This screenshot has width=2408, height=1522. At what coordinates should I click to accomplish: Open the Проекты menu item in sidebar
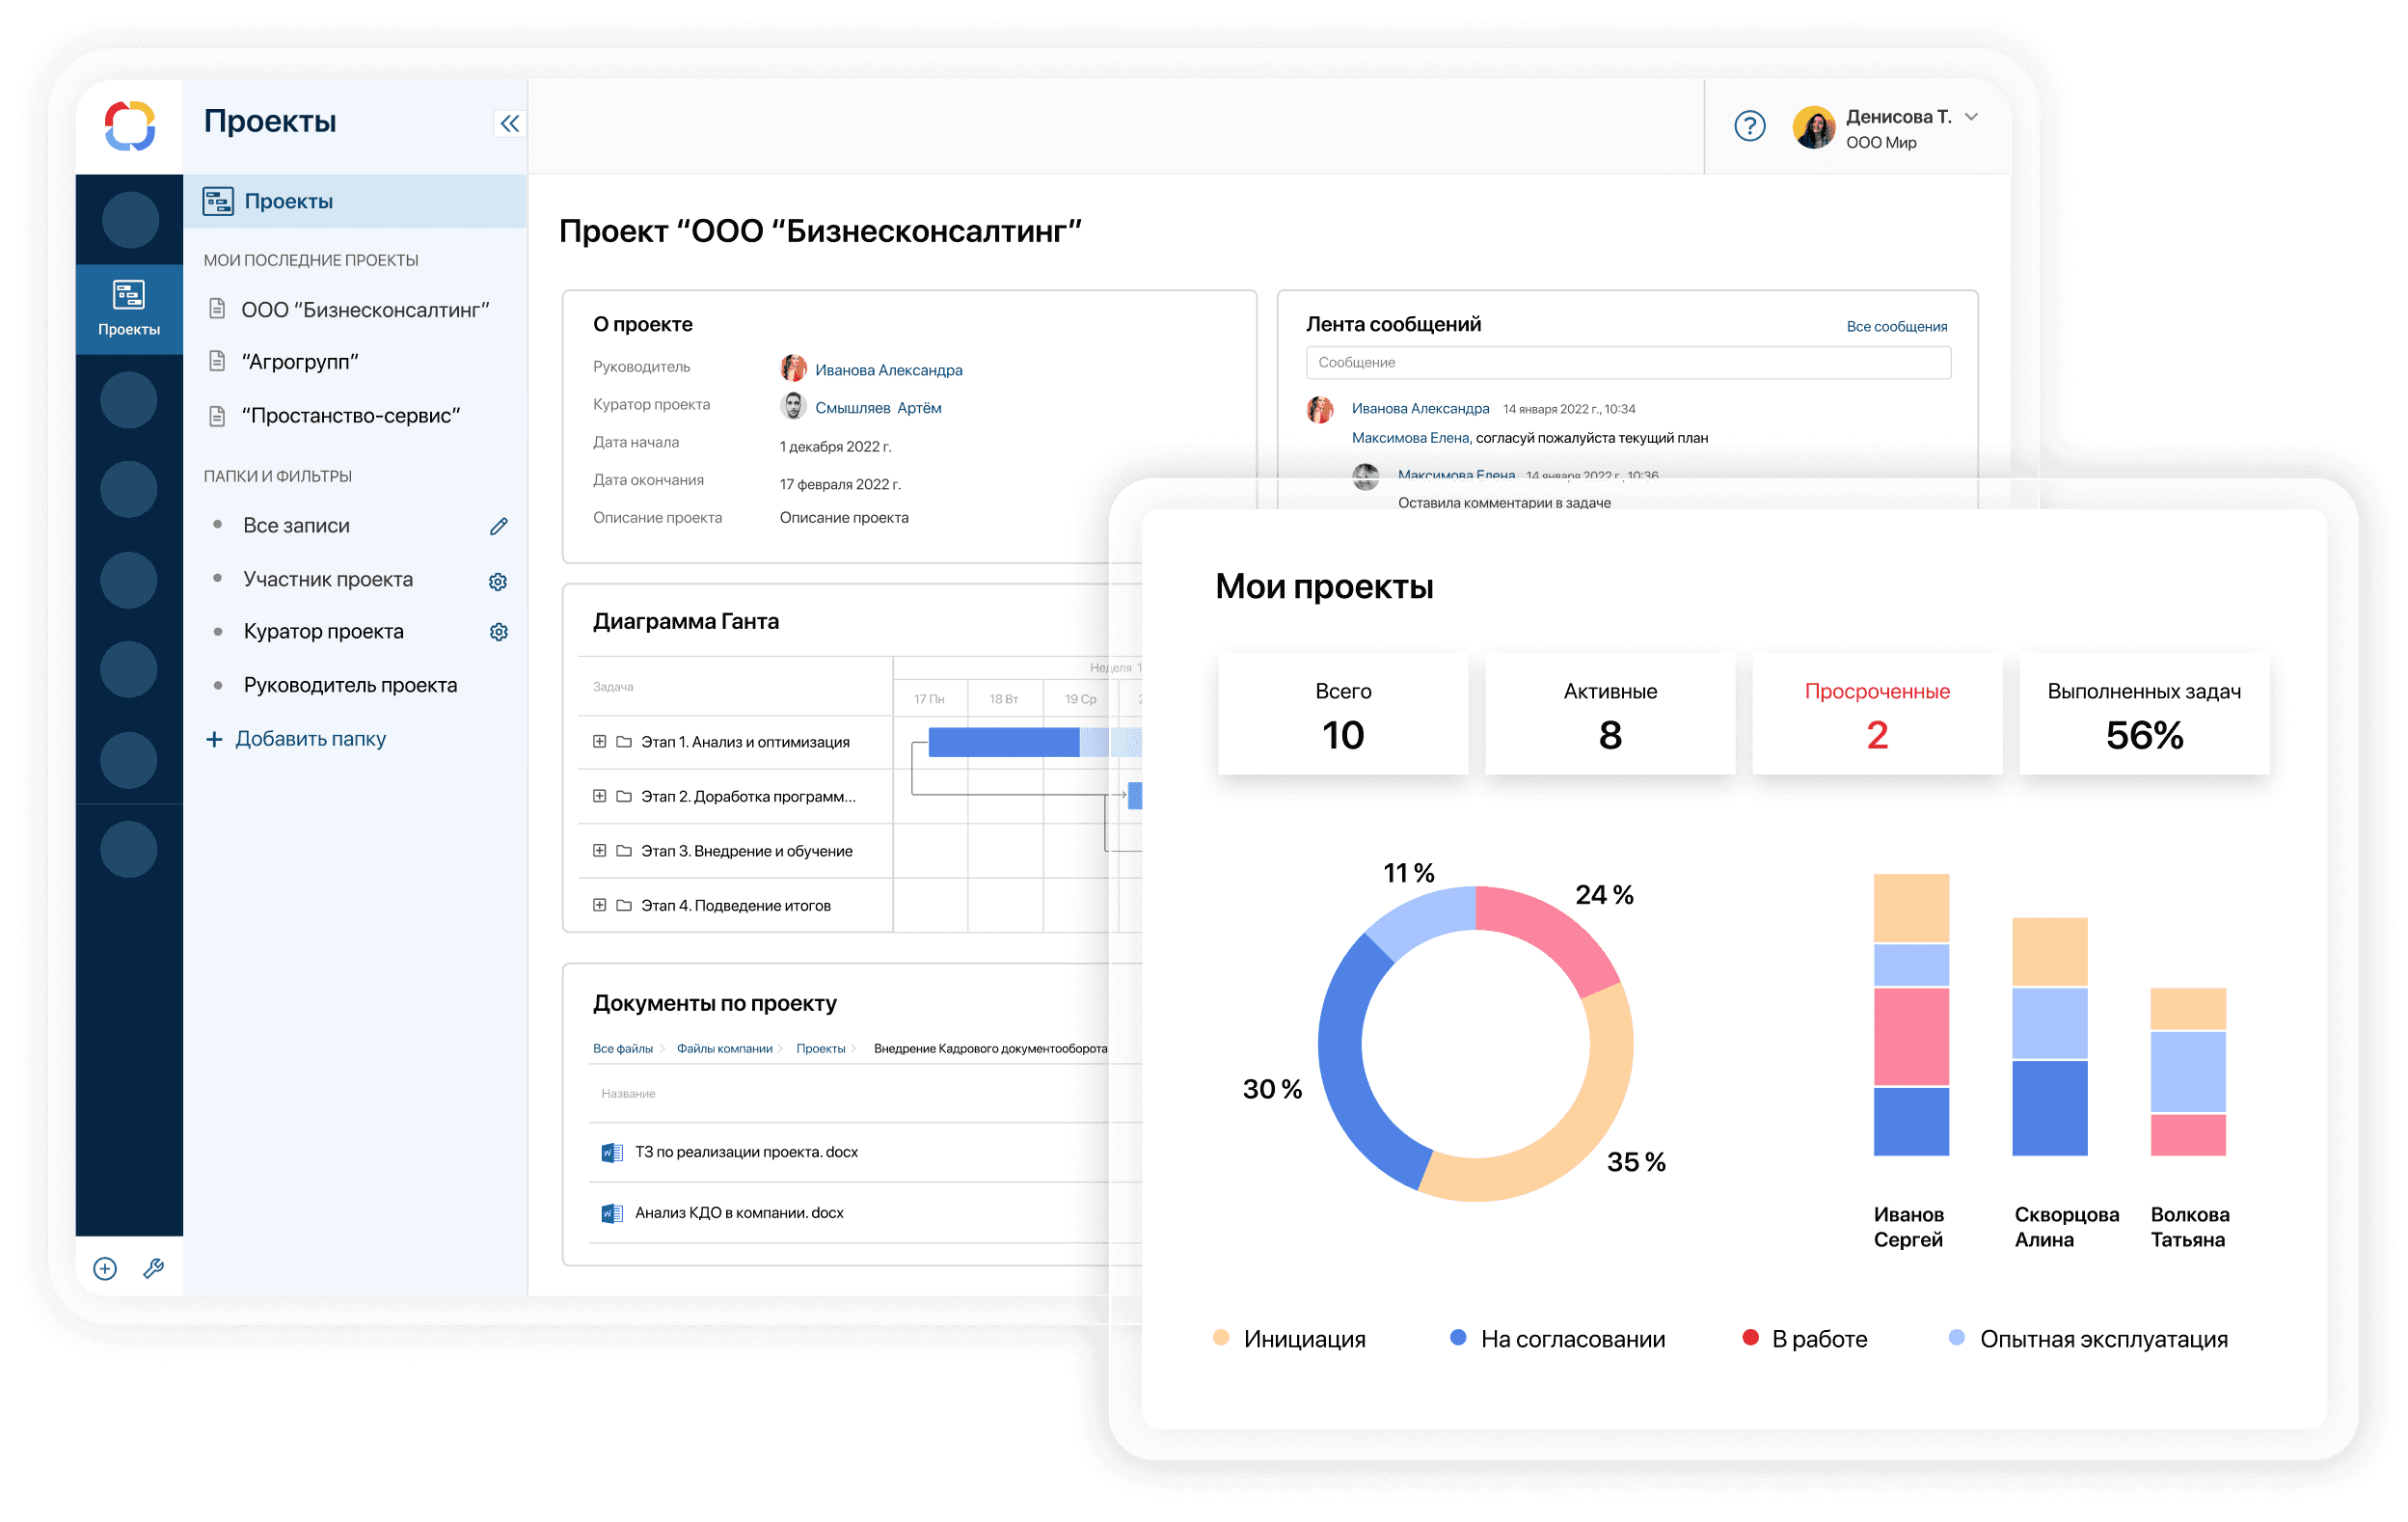355,201
